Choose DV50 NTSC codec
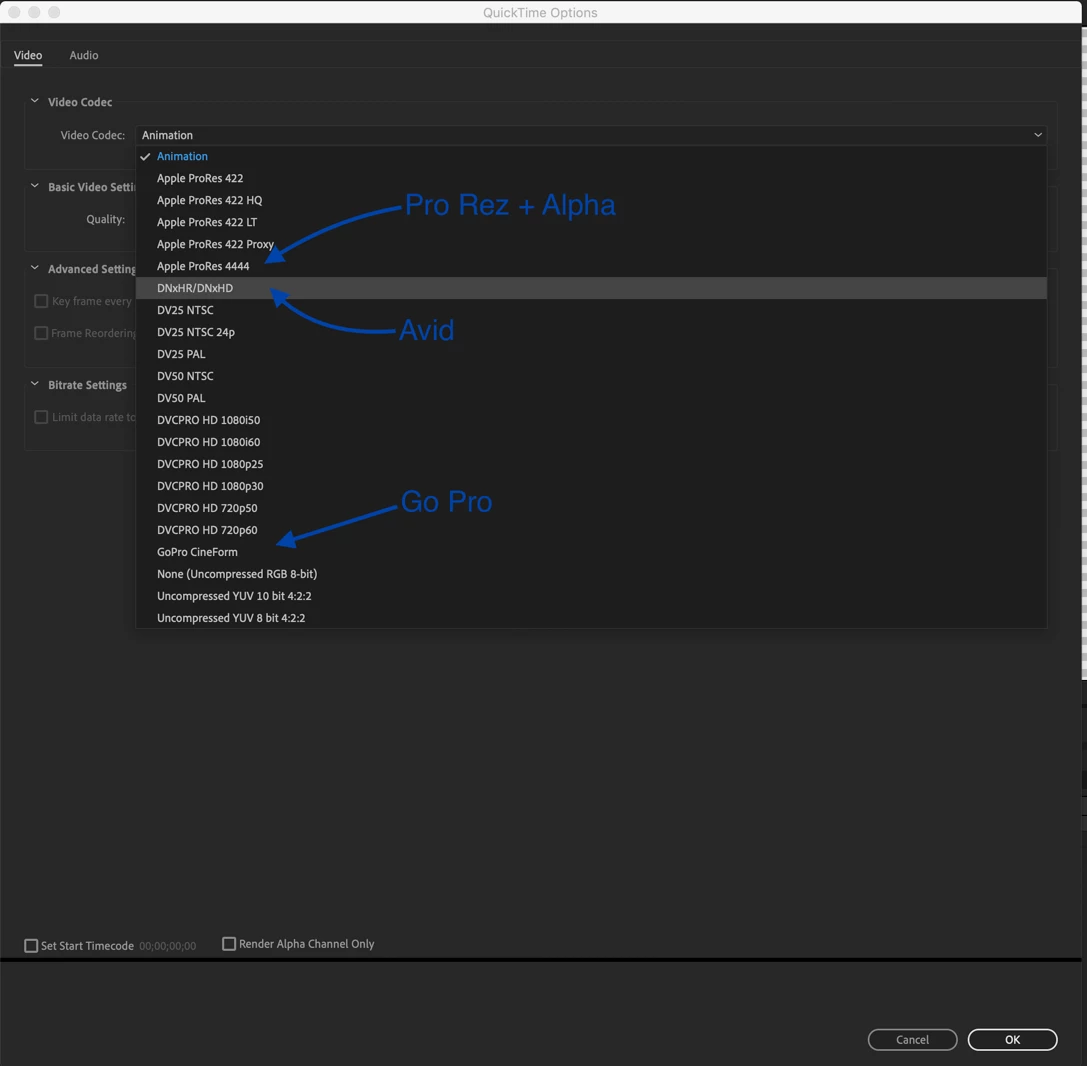 591,376
